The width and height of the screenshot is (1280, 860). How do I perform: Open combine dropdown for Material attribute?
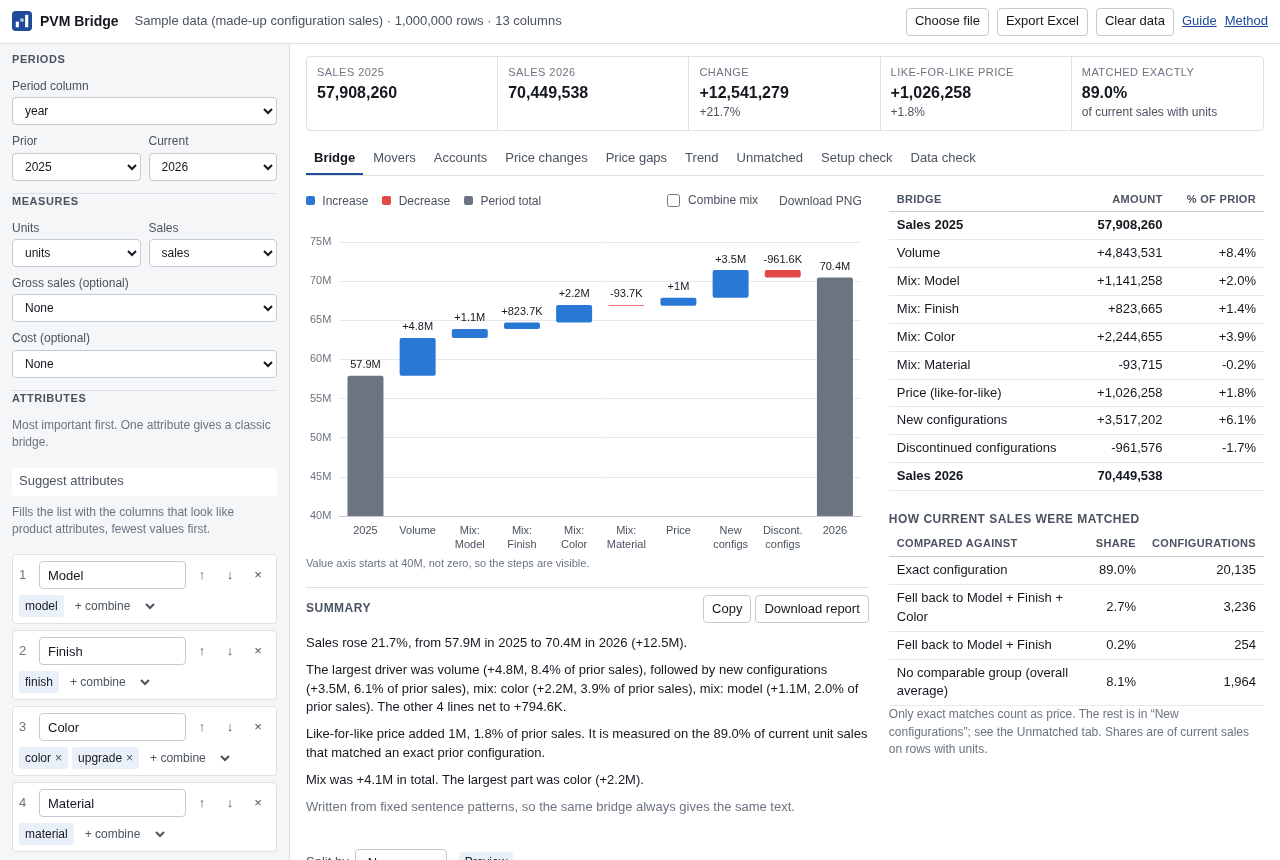point(124,834)
